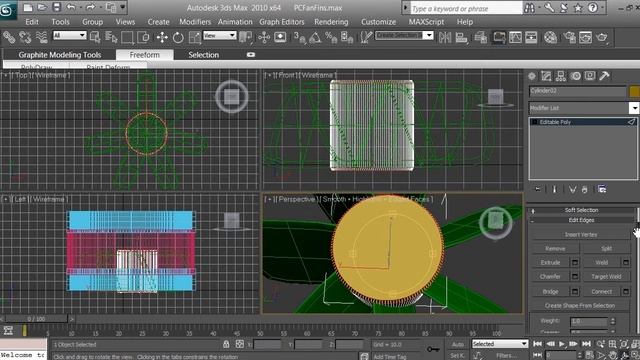This screenshot has width=640, height=360.
Task: Click the command panel vertical scrollbar
Action: (x=637, y=269)
